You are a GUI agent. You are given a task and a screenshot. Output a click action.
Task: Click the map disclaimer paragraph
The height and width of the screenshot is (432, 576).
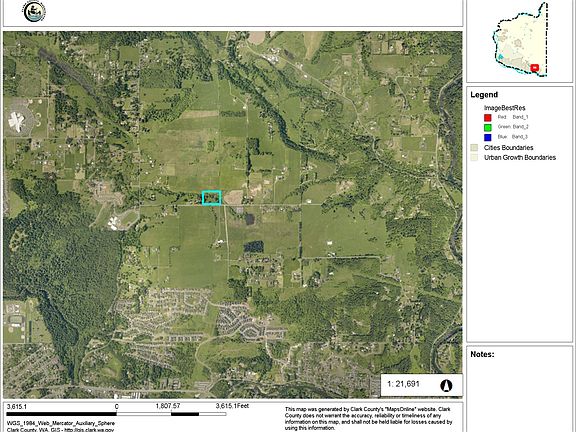tap(368, 418)
